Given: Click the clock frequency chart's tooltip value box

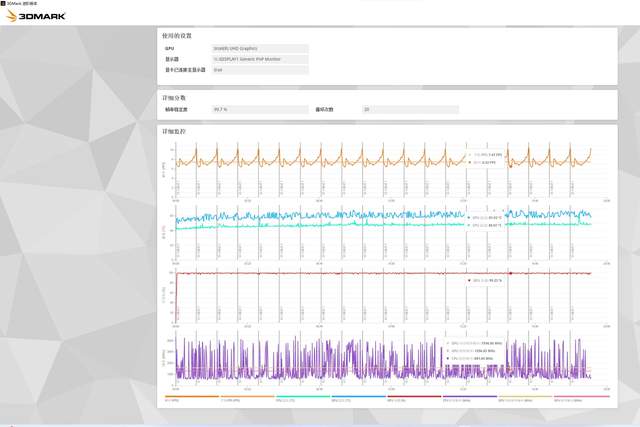Looking at the screenshot, I should [475, 351].
